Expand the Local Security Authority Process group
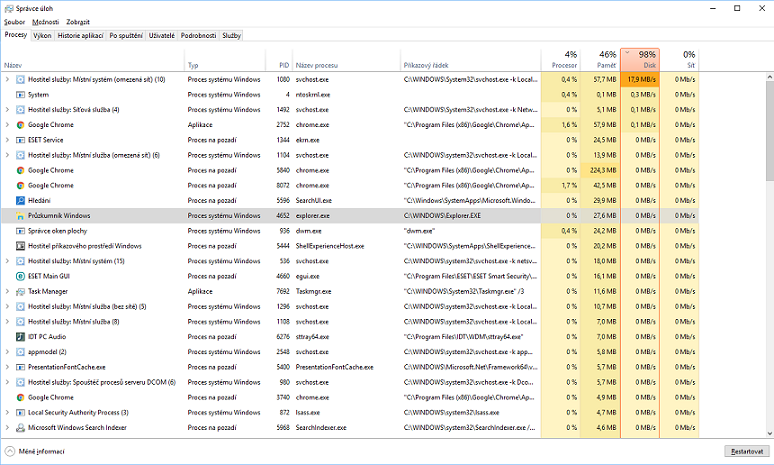 [8, 412]
